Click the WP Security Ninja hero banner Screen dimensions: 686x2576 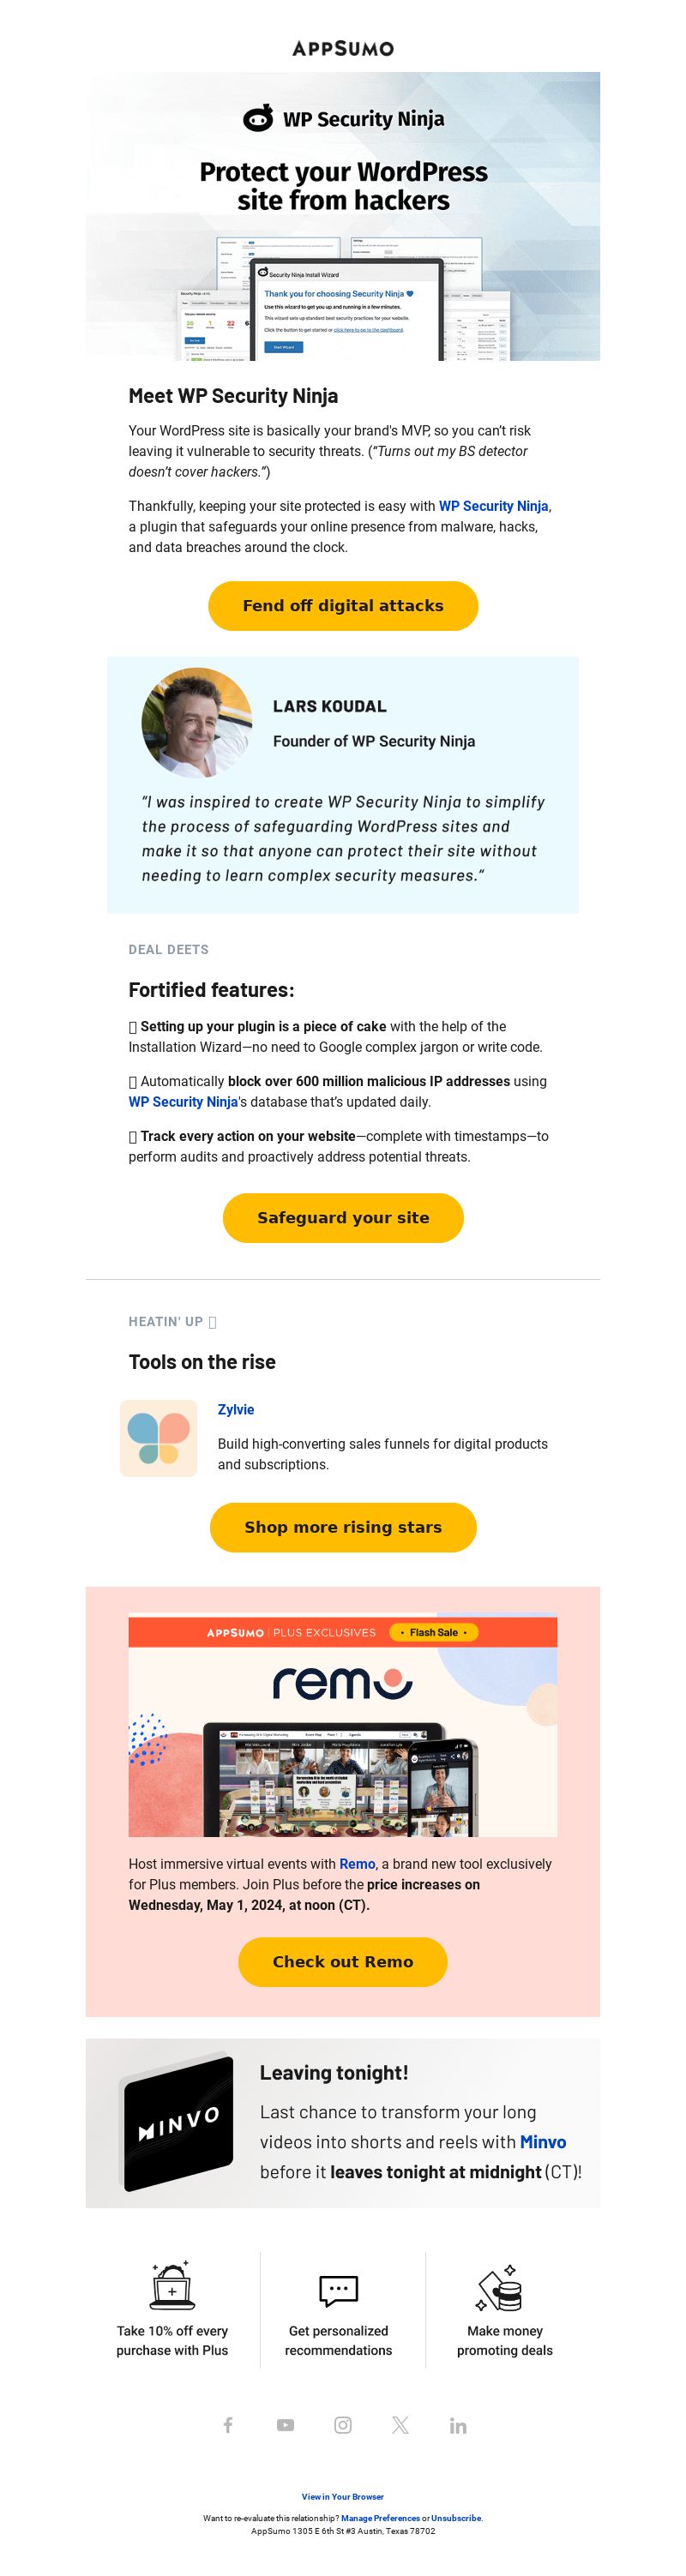(x=343, y=216)
